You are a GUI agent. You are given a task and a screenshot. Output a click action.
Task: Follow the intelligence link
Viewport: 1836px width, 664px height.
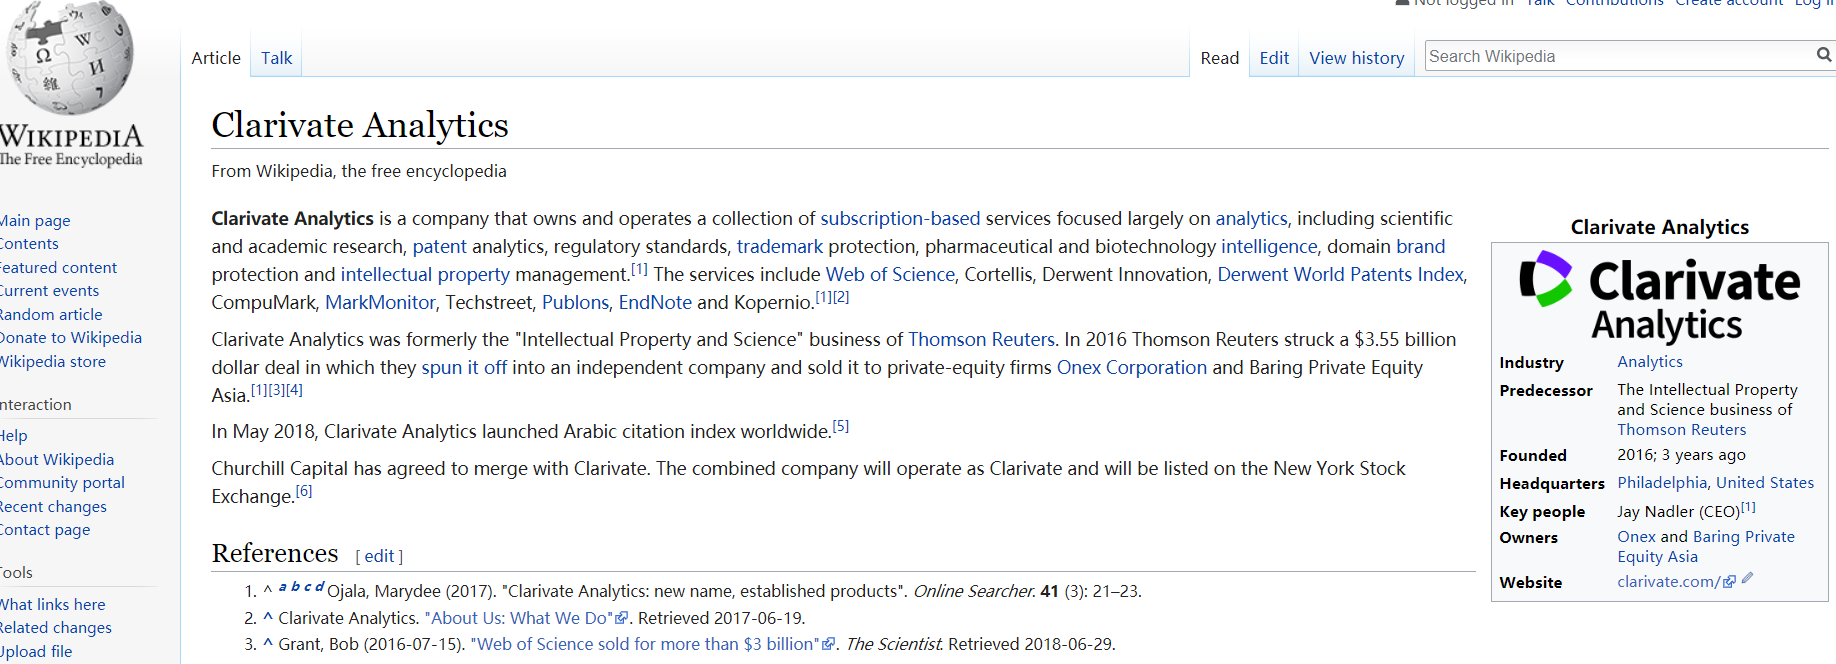tap(1269, 247)
